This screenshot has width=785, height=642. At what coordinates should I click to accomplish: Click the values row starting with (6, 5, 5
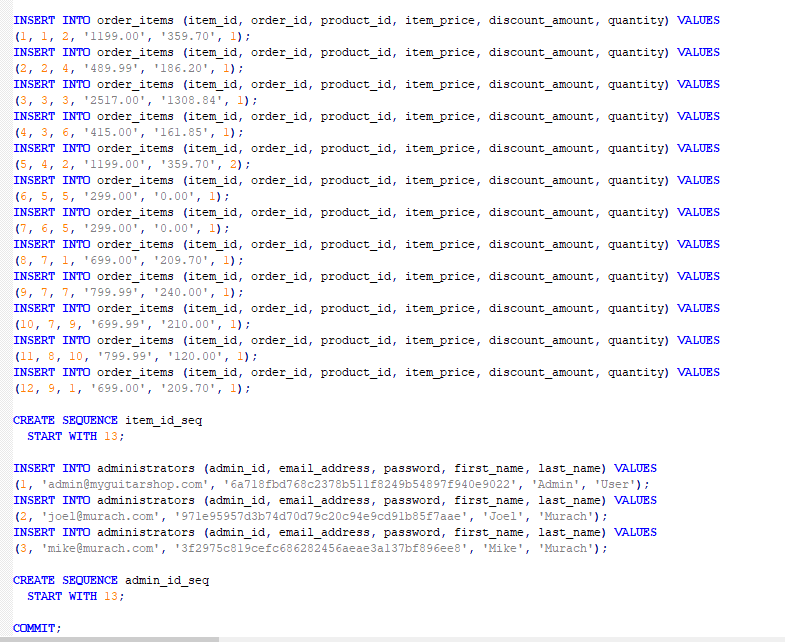pyautogui.click(x=122, y=196)
